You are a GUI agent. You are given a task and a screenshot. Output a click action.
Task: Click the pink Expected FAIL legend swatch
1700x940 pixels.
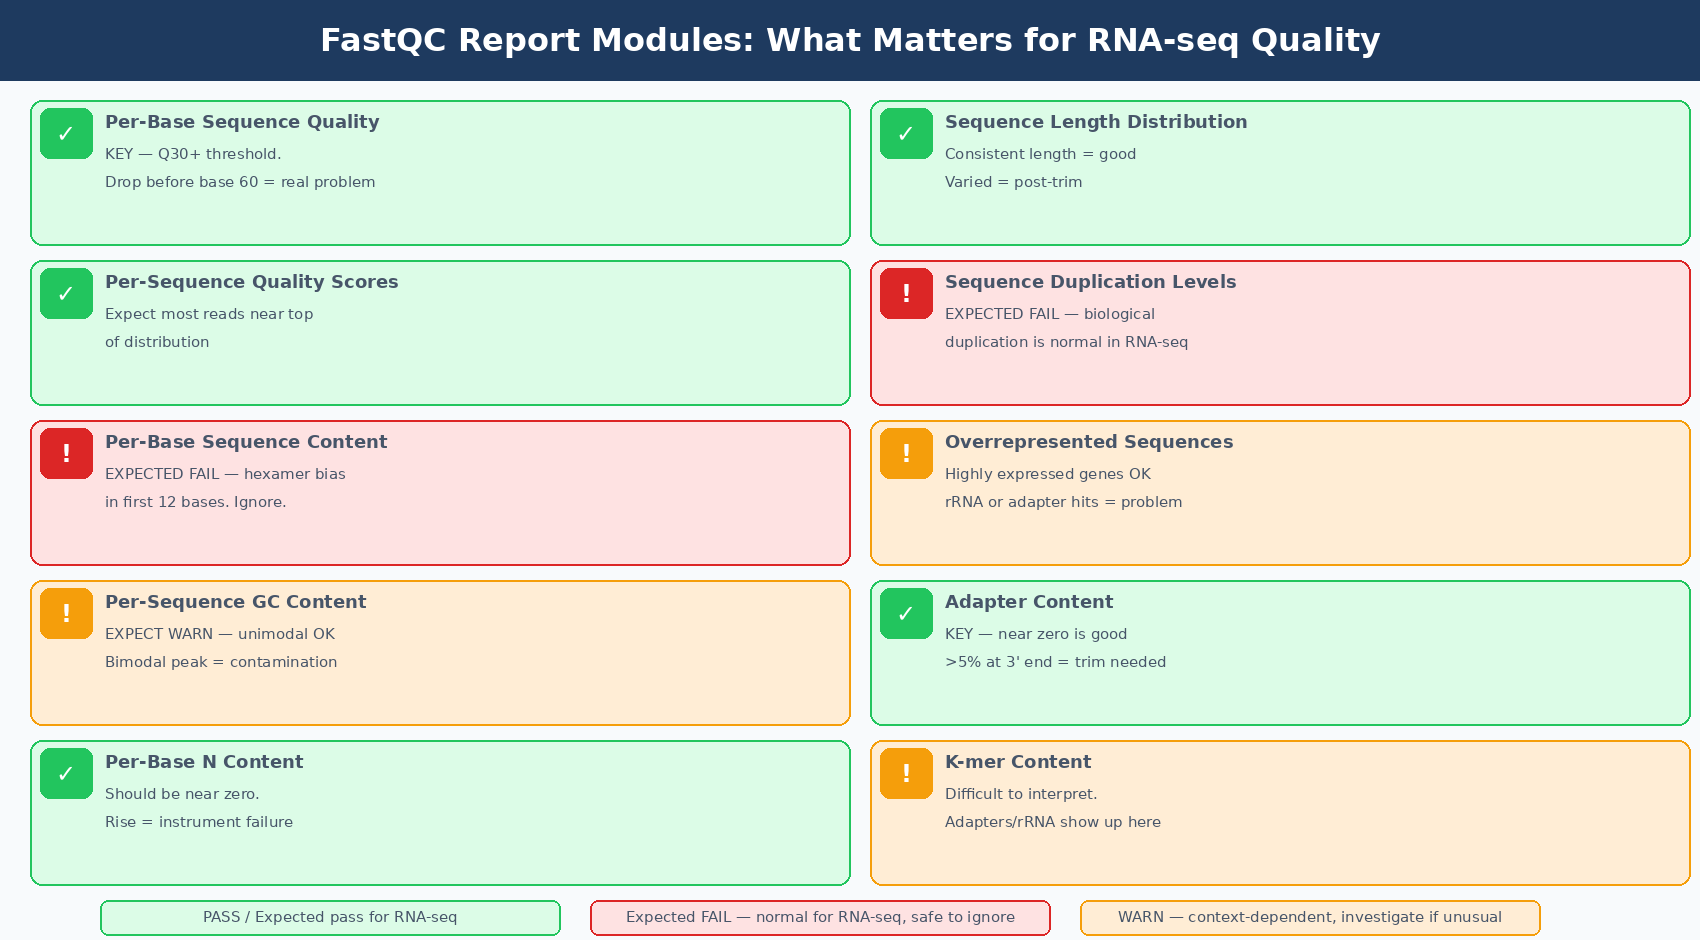coord(820,917)
